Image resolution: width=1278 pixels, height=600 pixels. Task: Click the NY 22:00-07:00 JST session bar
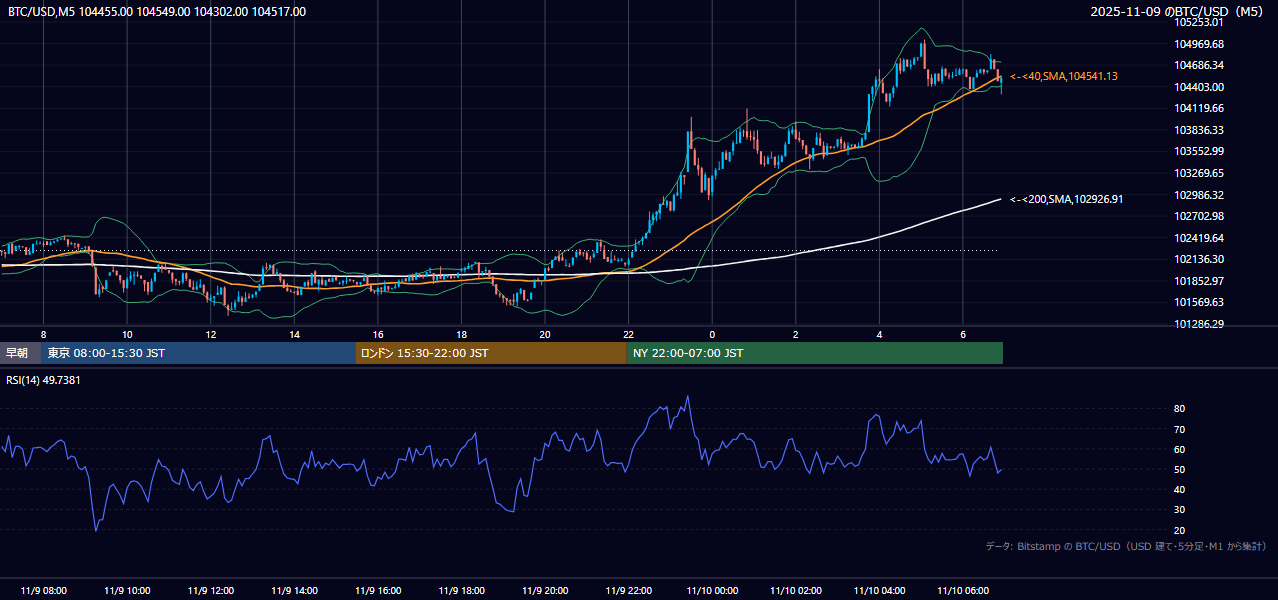click(x=814, y=353)
